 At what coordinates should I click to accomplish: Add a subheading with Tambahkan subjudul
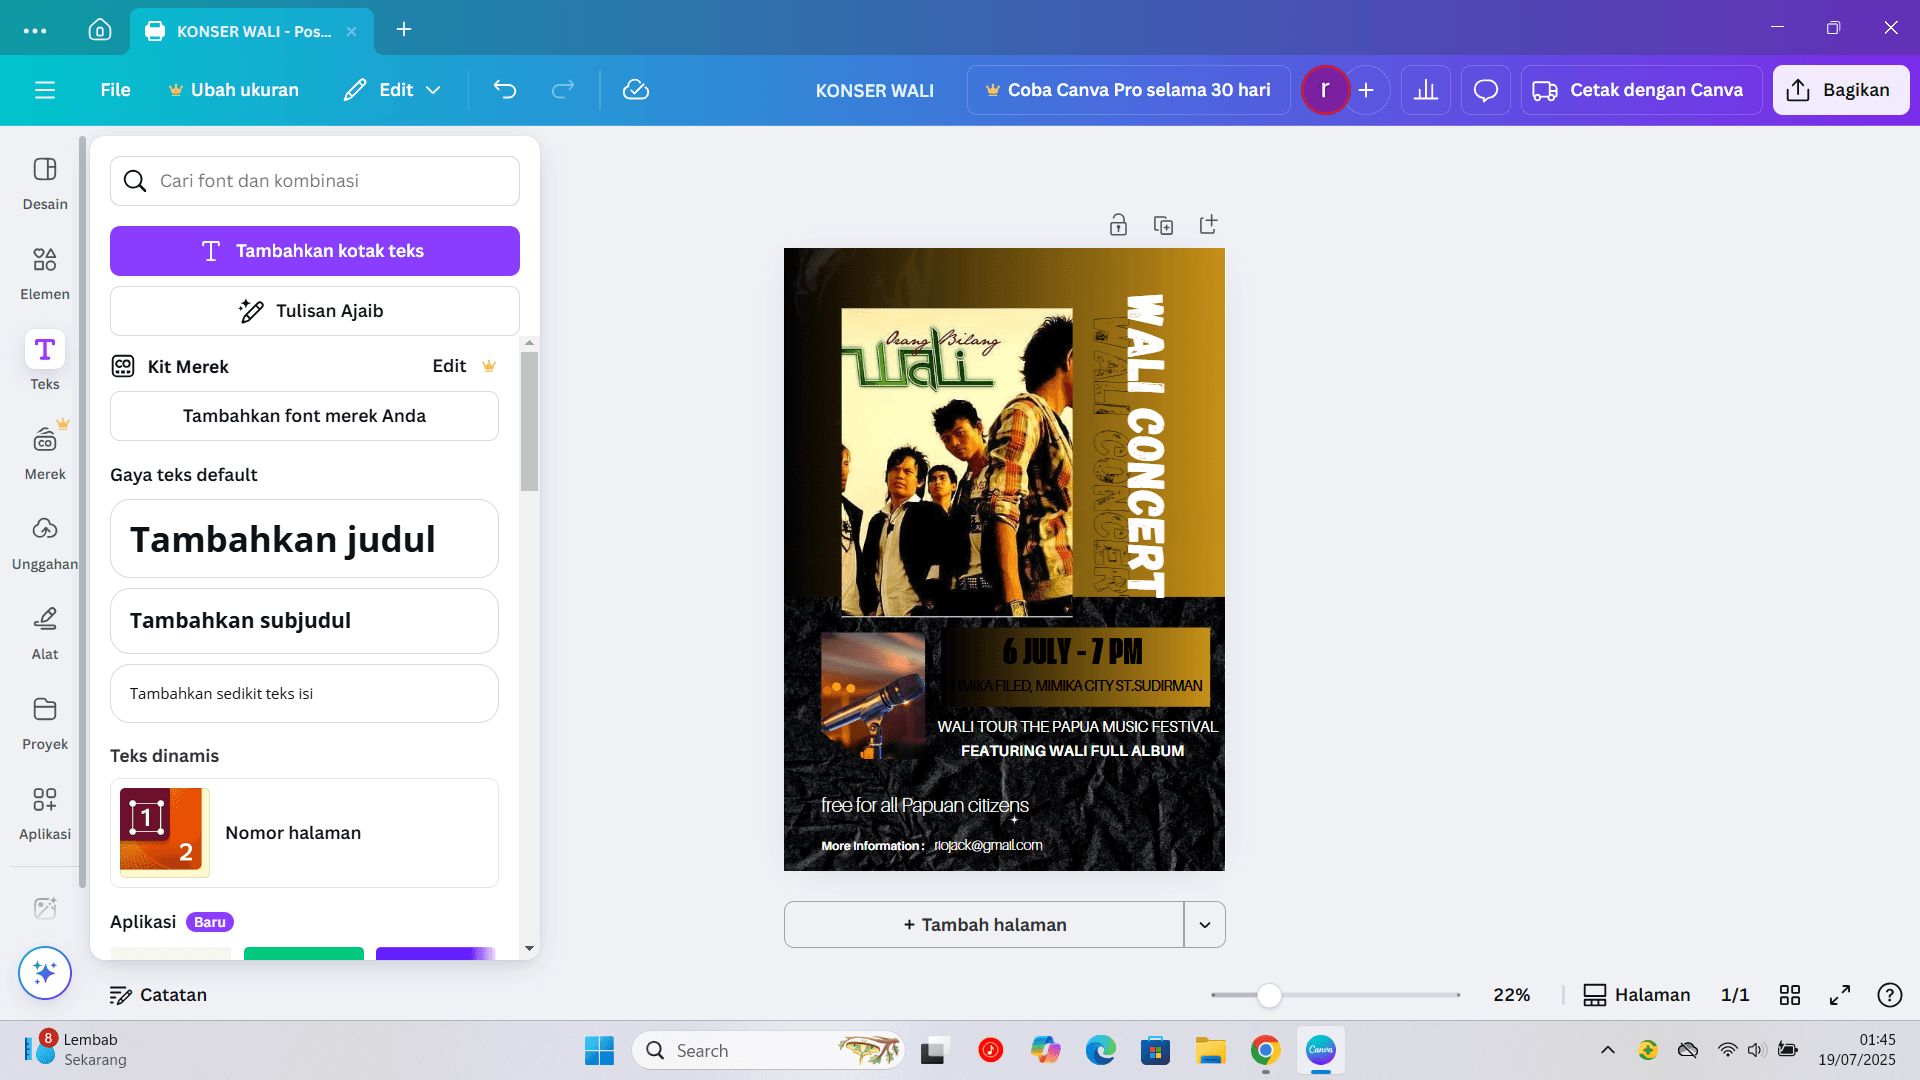click(304, 621)
